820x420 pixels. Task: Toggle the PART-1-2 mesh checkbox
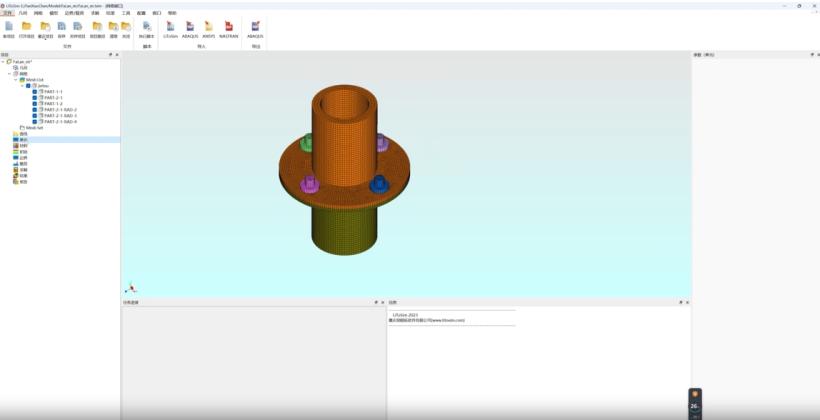[35, 104]
